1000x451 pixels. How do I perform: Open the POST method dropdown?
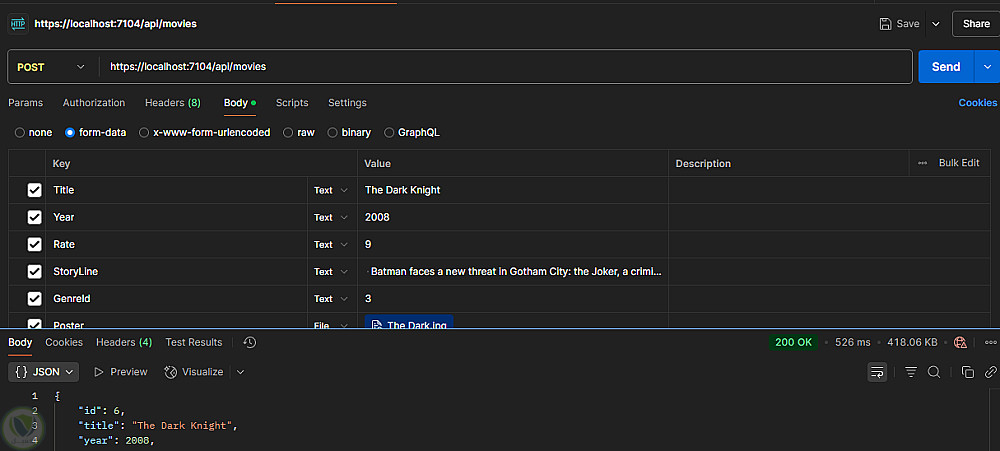click(52, 67)
